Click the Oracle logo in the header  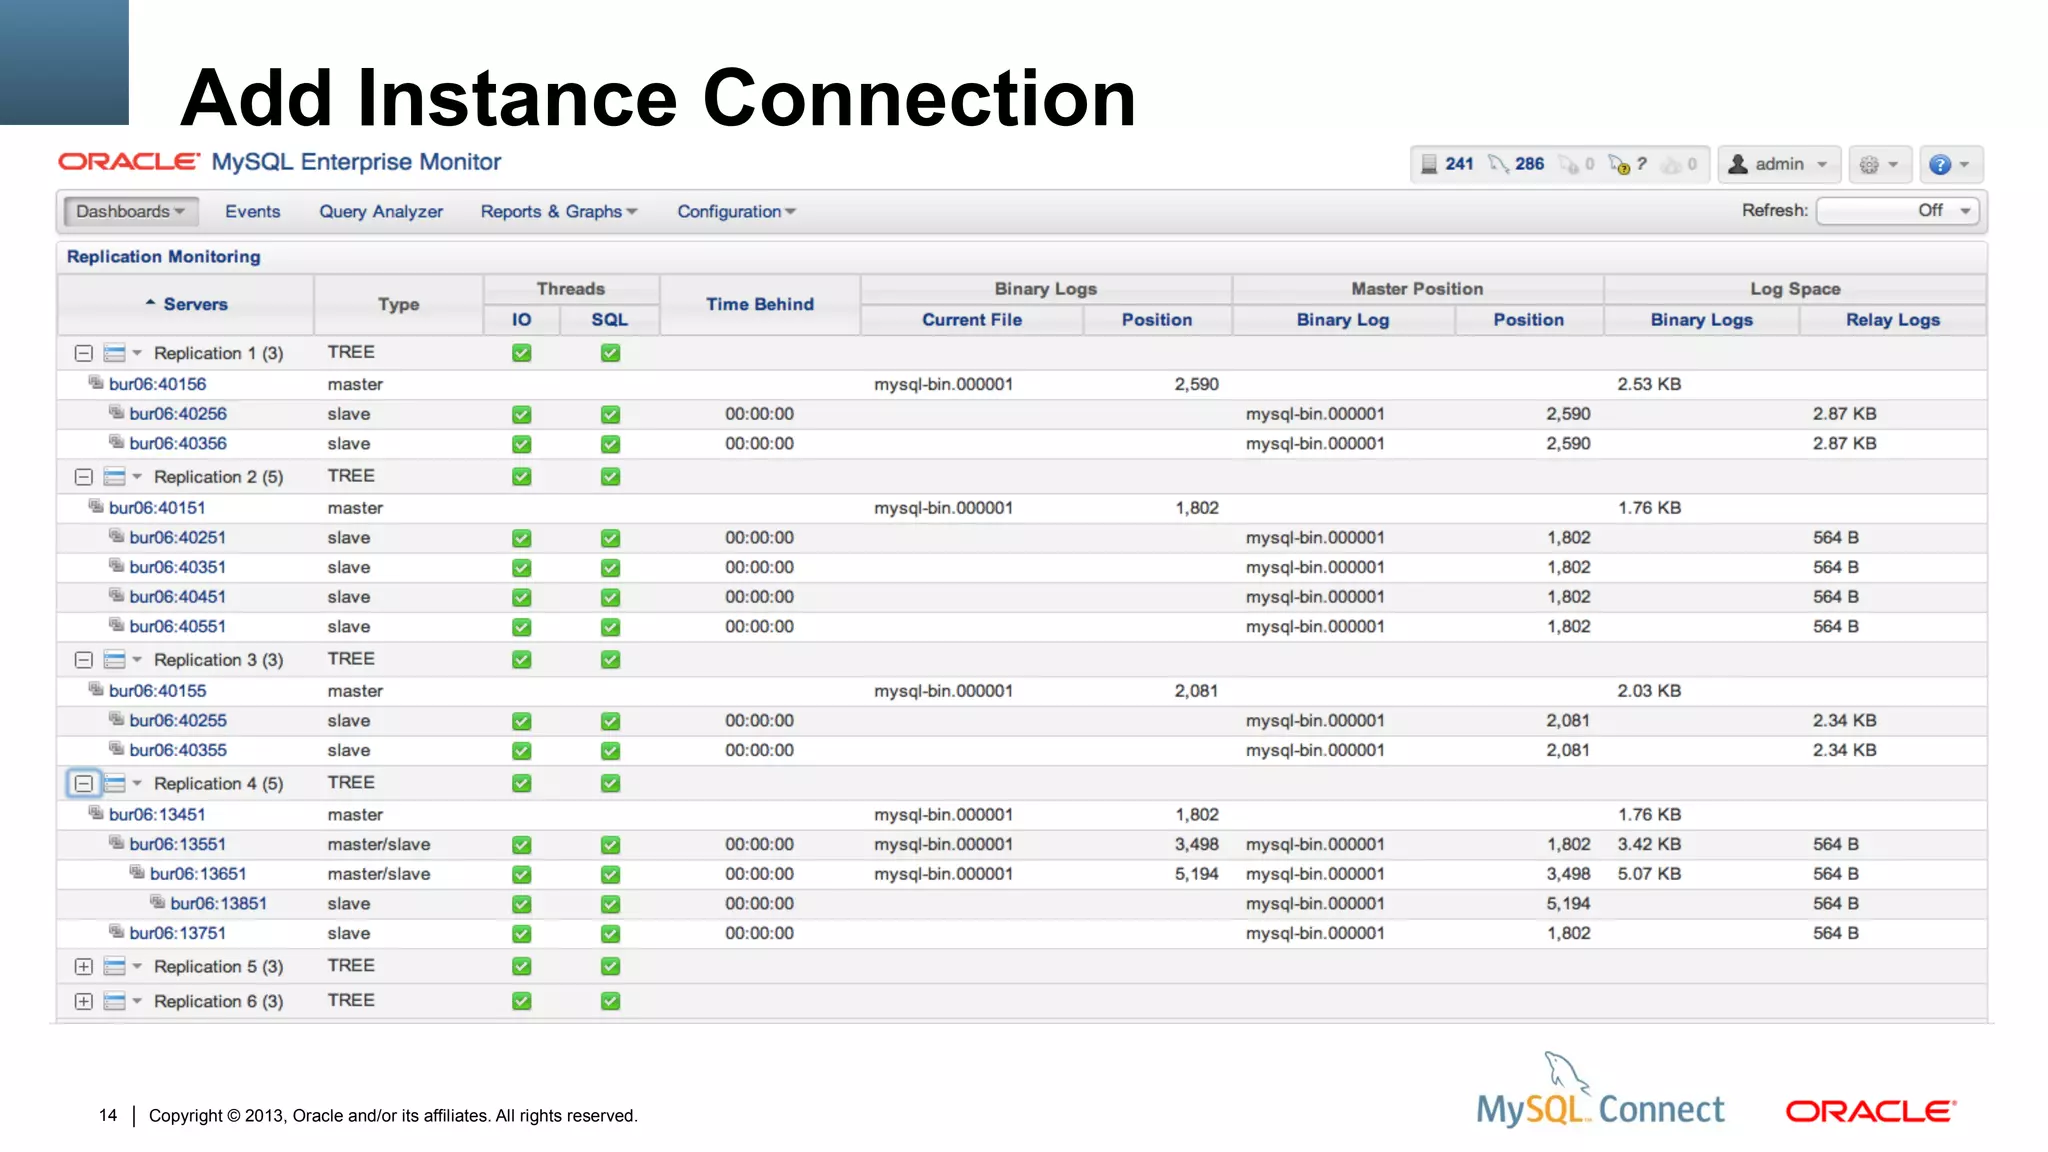point(129,162)
